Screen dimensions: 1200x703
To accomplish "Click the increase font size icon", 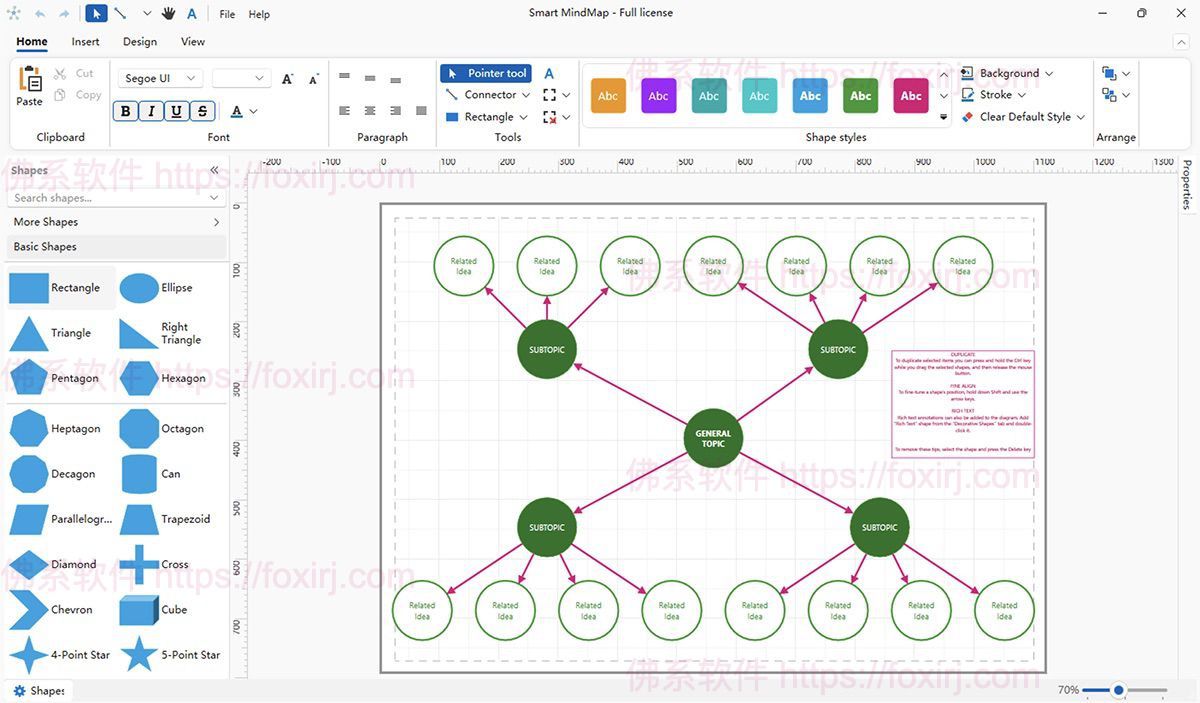I will [x=288, y=78].
